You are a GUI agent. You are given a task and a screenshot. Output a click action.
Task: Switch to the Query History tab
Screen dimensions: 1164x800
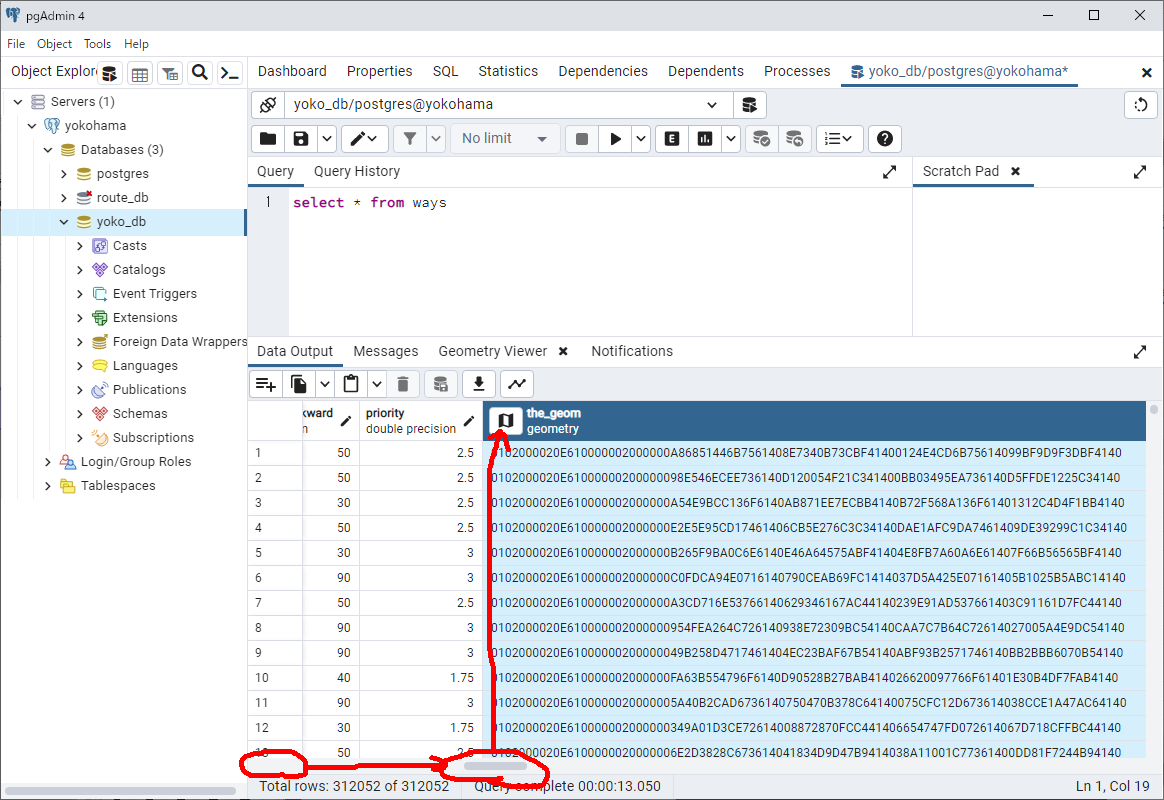[356, 171]
